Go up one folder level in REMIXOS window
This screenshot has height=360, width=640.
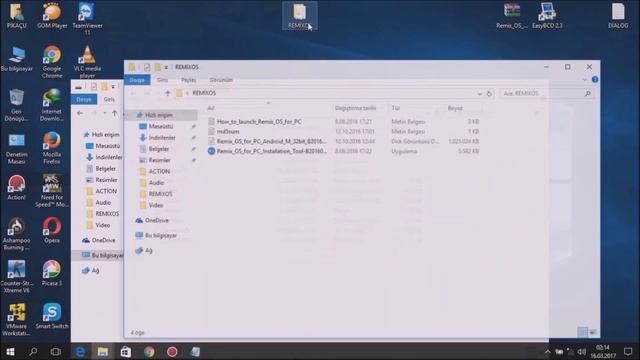[x=167, y=93]
